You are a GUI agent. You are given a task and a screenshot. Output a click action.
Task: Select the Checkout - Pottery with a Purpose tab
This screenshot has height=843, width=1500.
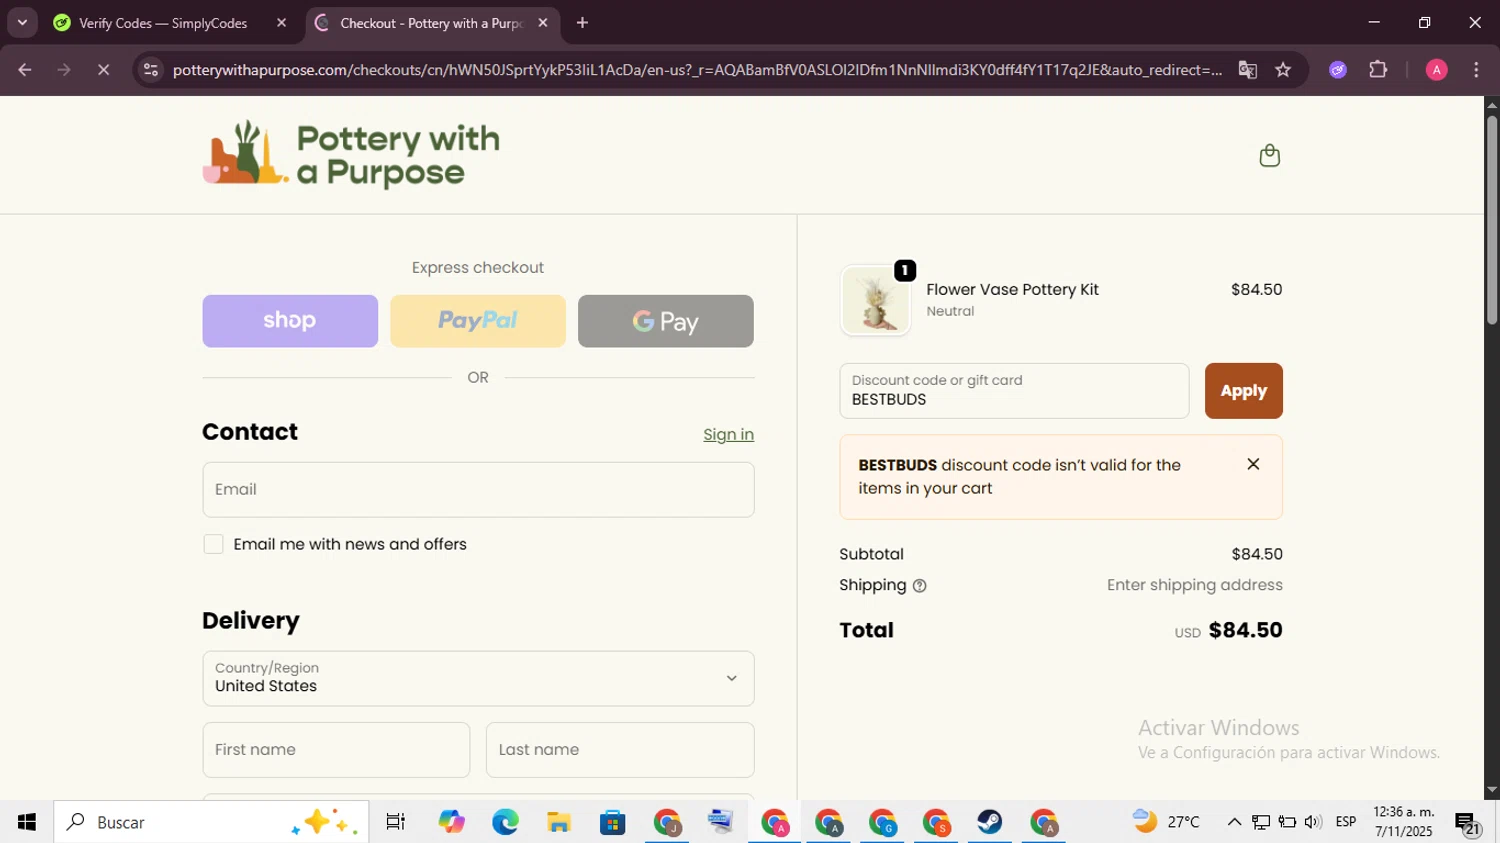[433, 23]
